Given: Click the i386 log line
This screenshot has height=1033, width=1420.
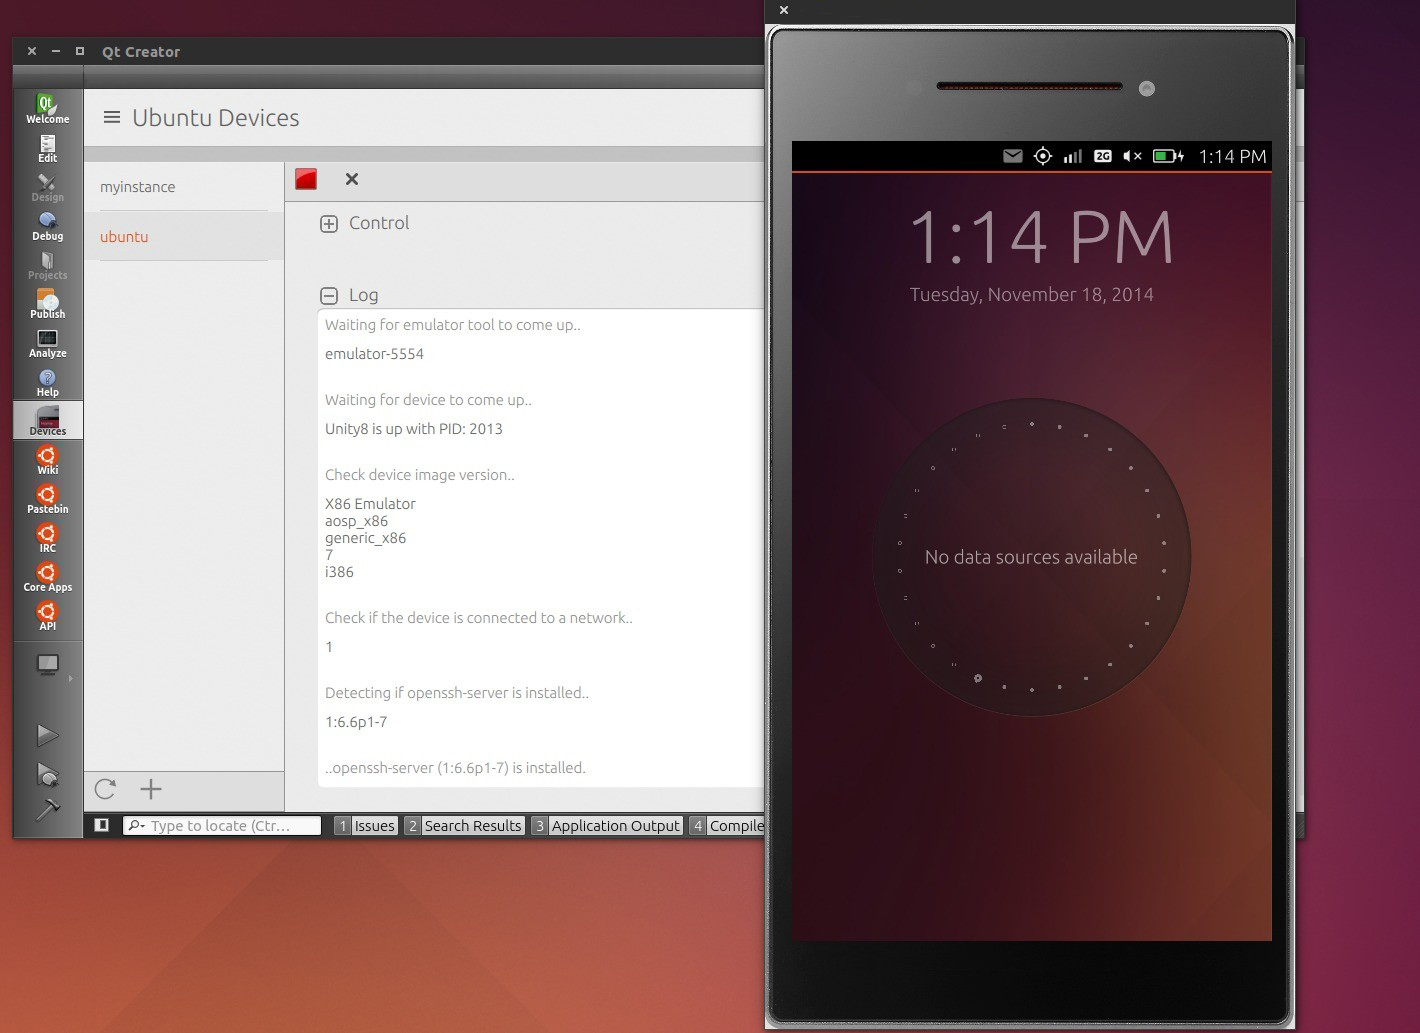Looking at the screenshot, I should (x=339, y=572).
